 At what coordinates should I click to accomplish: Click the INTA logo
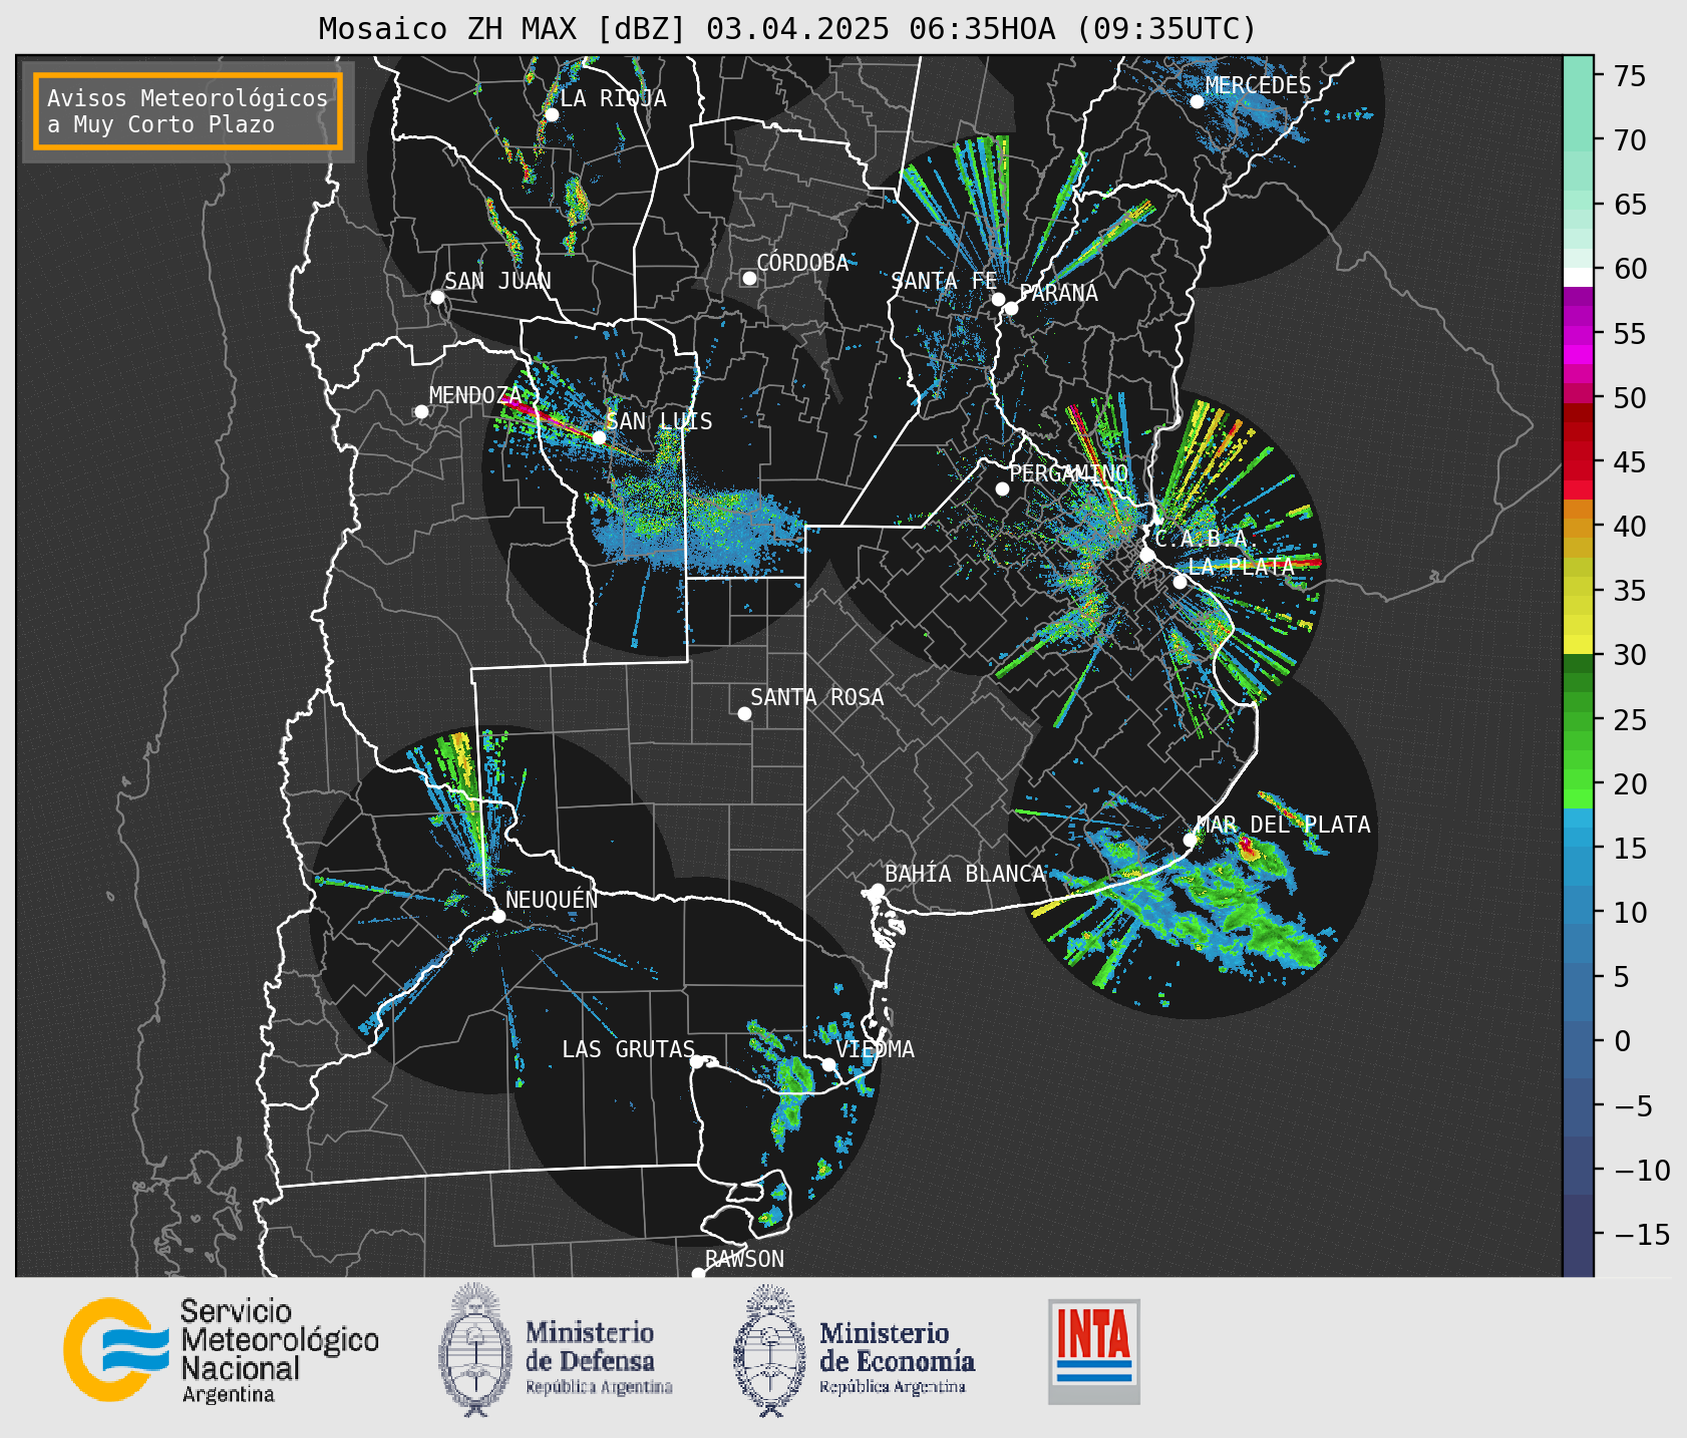pyautogui.click(x=1094, y=1351)
